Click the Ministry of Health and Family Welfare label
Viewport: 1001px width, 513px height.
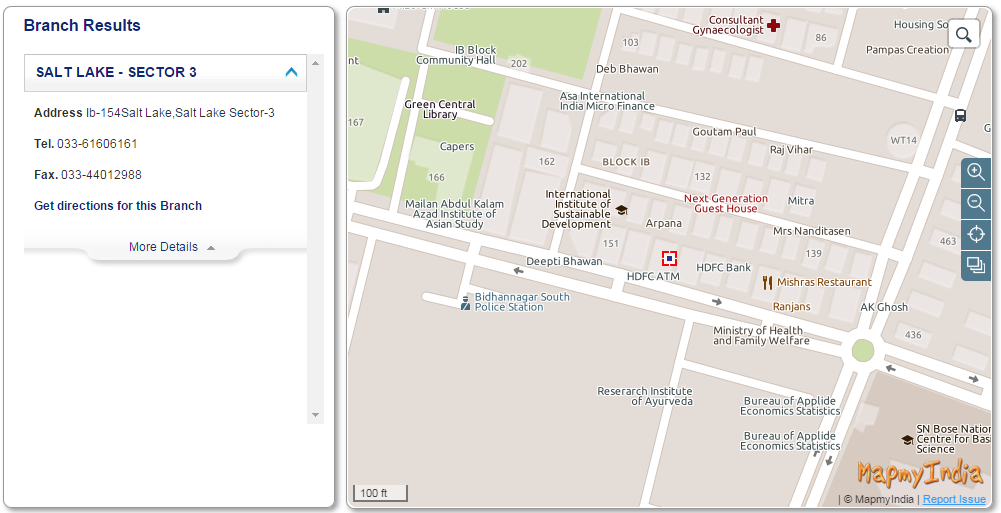coord(761,336)
